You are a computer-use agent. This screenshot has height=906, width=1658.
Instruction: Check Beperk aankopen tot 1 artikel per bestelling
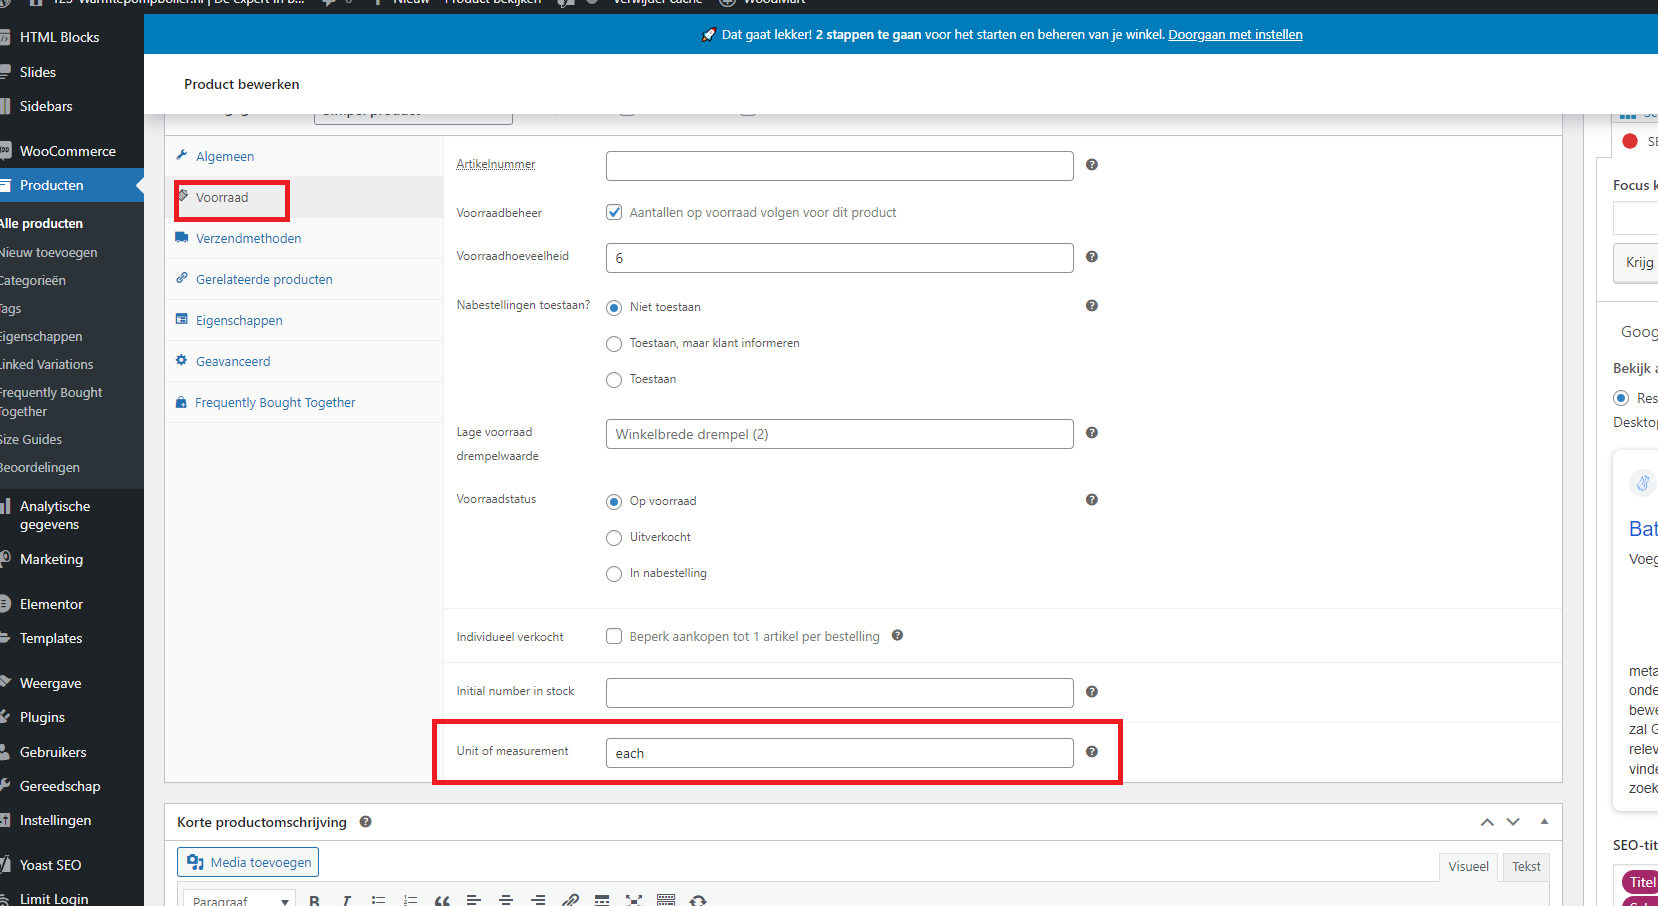[x=614, y=636]
